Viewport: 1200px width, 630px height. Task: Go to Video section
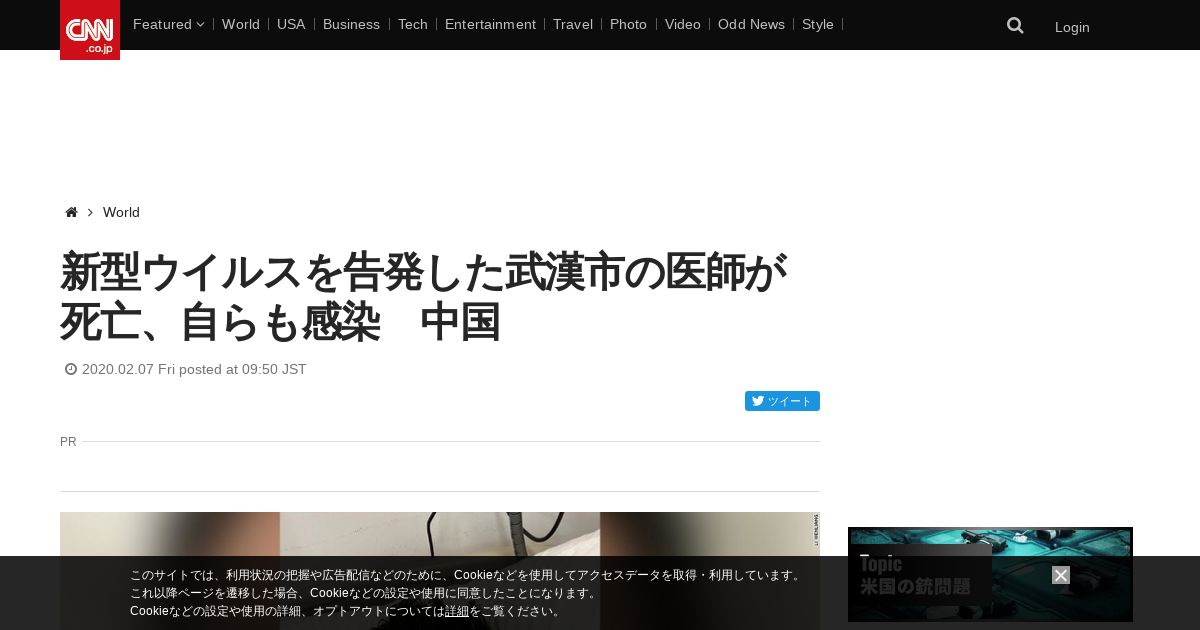(x=683, y=24)
